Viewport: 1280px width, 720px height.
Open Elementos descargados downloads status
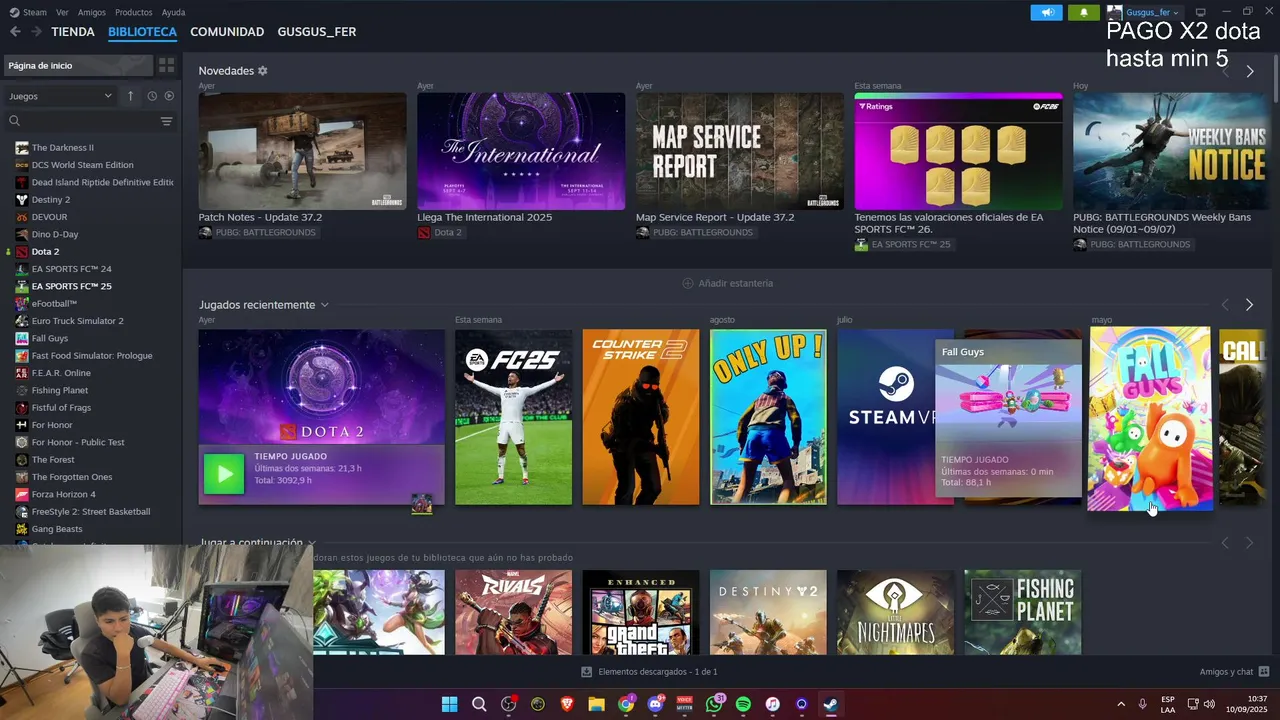650,672
